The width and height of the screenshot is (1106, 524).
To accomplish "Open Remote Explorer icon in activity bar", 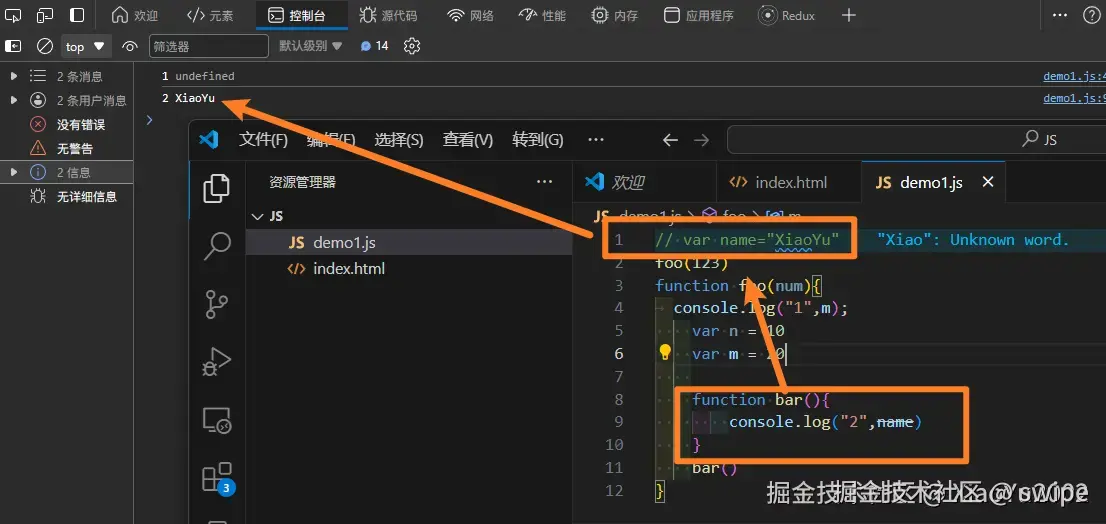I will (x=217, y=420).
